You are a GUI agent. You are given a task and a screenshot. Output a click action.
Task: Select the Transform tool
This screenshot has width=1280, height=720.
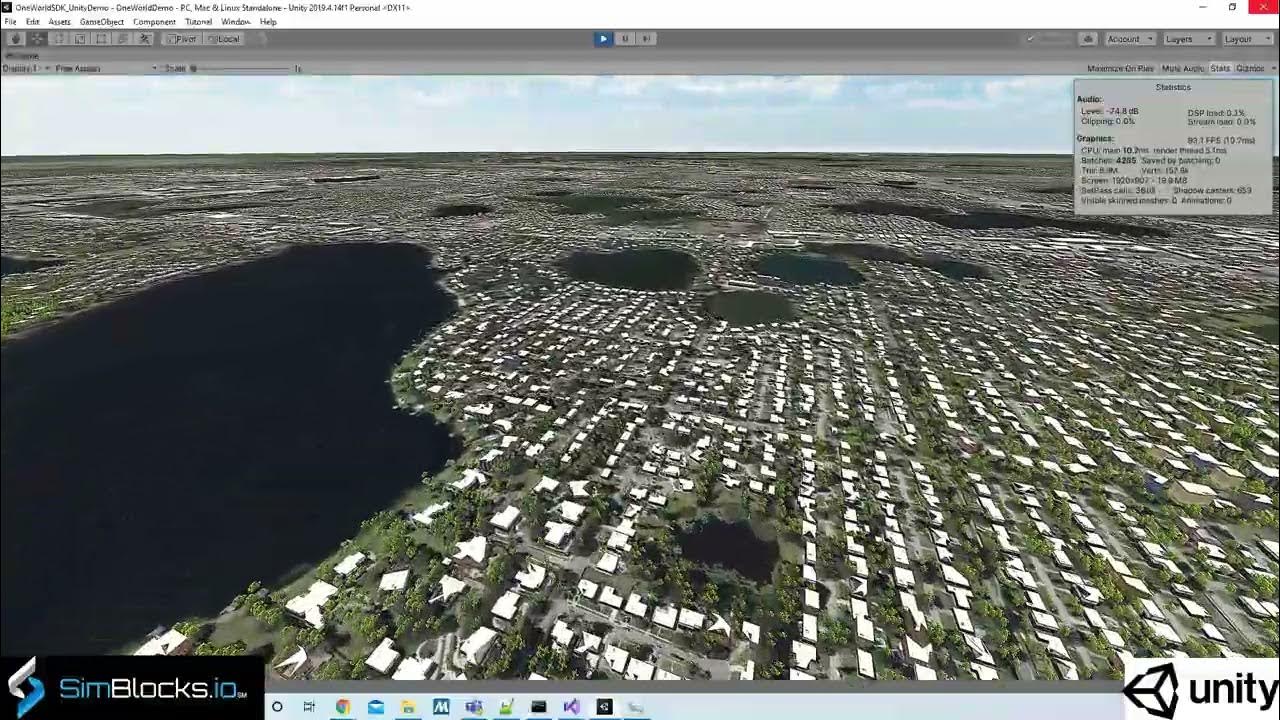[x=122, y=39]
